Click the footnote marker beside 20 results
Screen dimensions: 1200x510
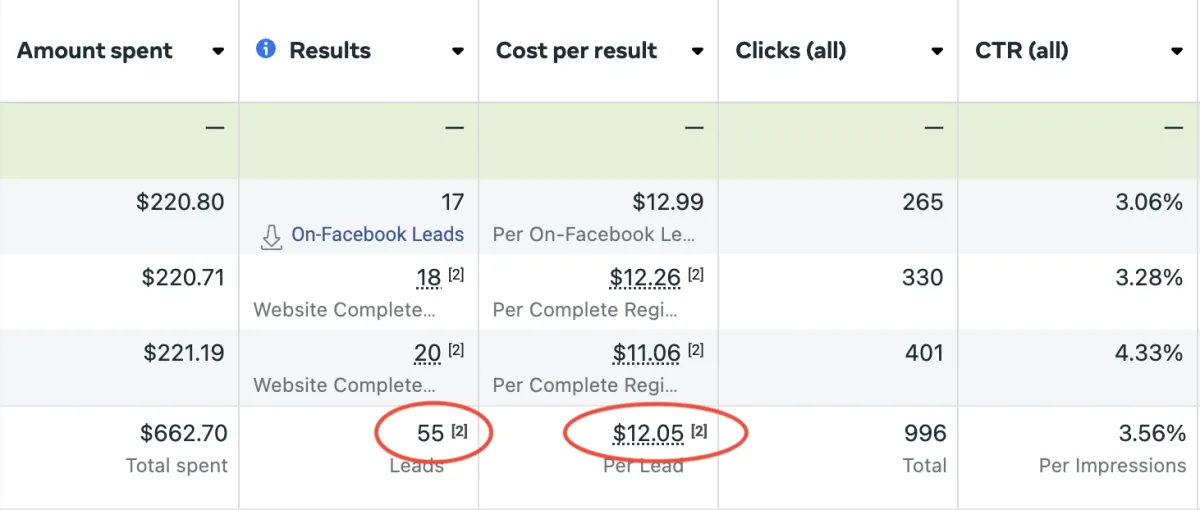(456, 350)
